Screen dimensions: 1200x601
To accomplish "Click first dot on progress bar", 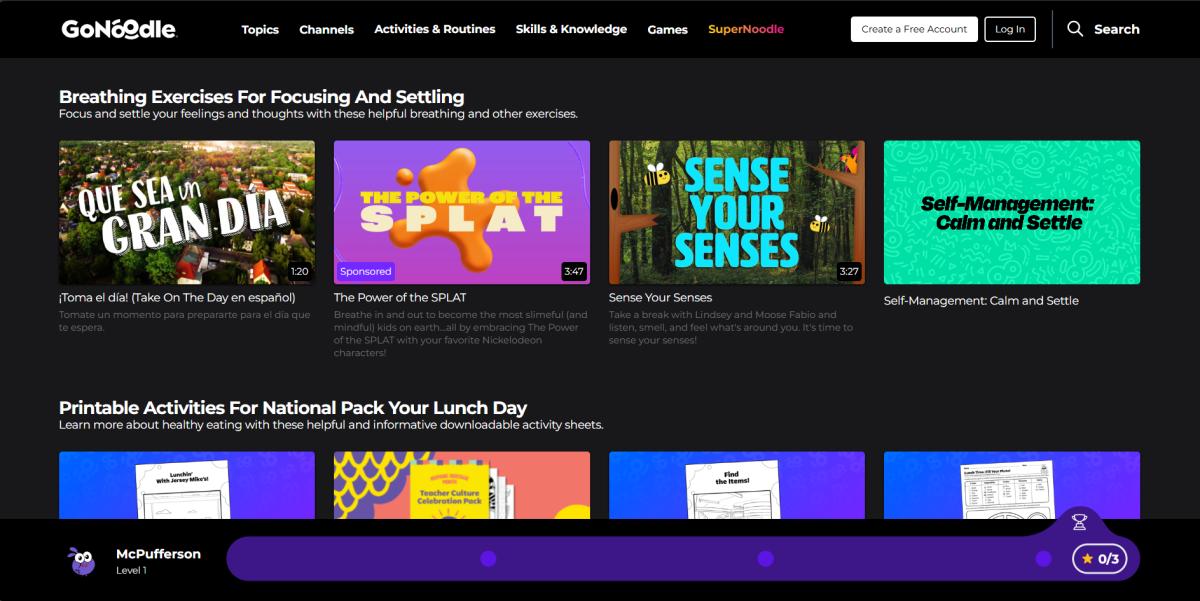I will point(488,559).
